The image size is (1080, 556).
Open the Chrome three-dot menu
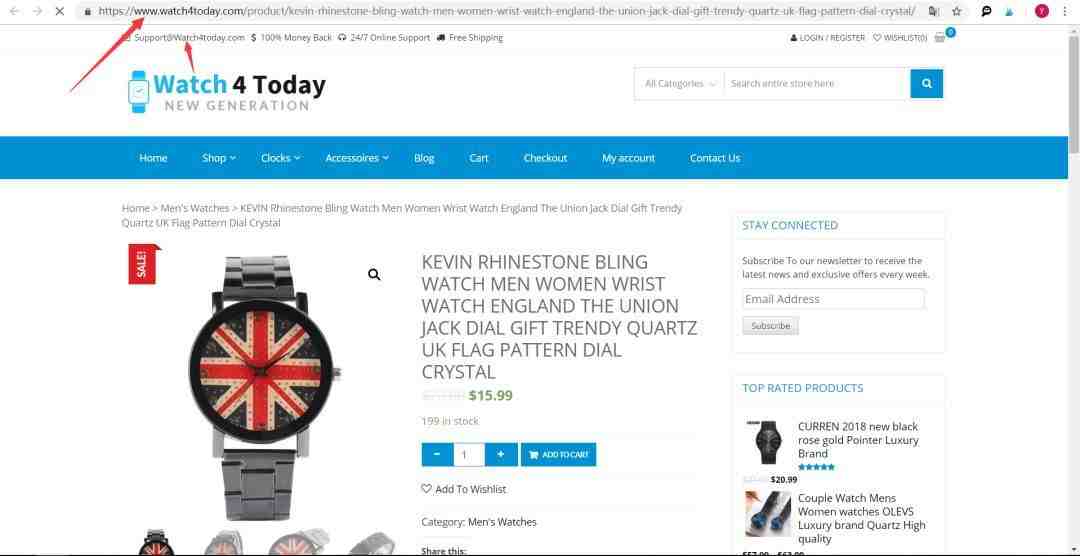click(1066, 12)
